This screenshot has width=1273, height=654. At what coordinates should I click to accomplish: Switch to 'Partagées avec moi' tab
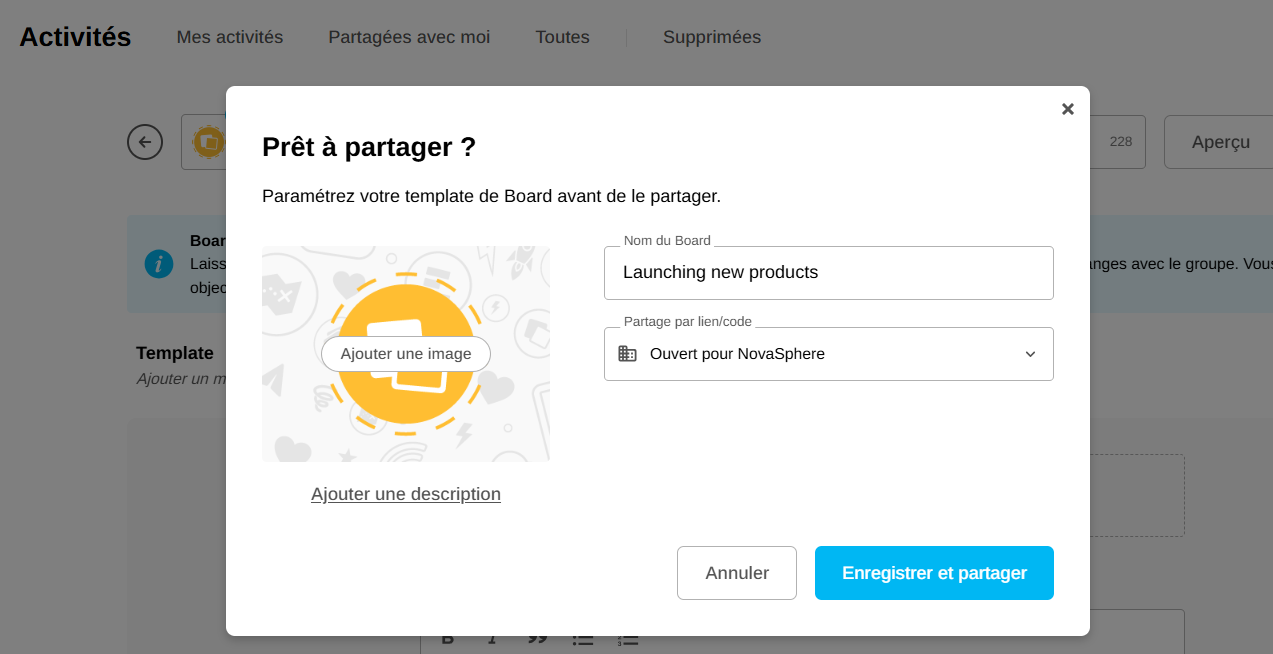[409, 37]
